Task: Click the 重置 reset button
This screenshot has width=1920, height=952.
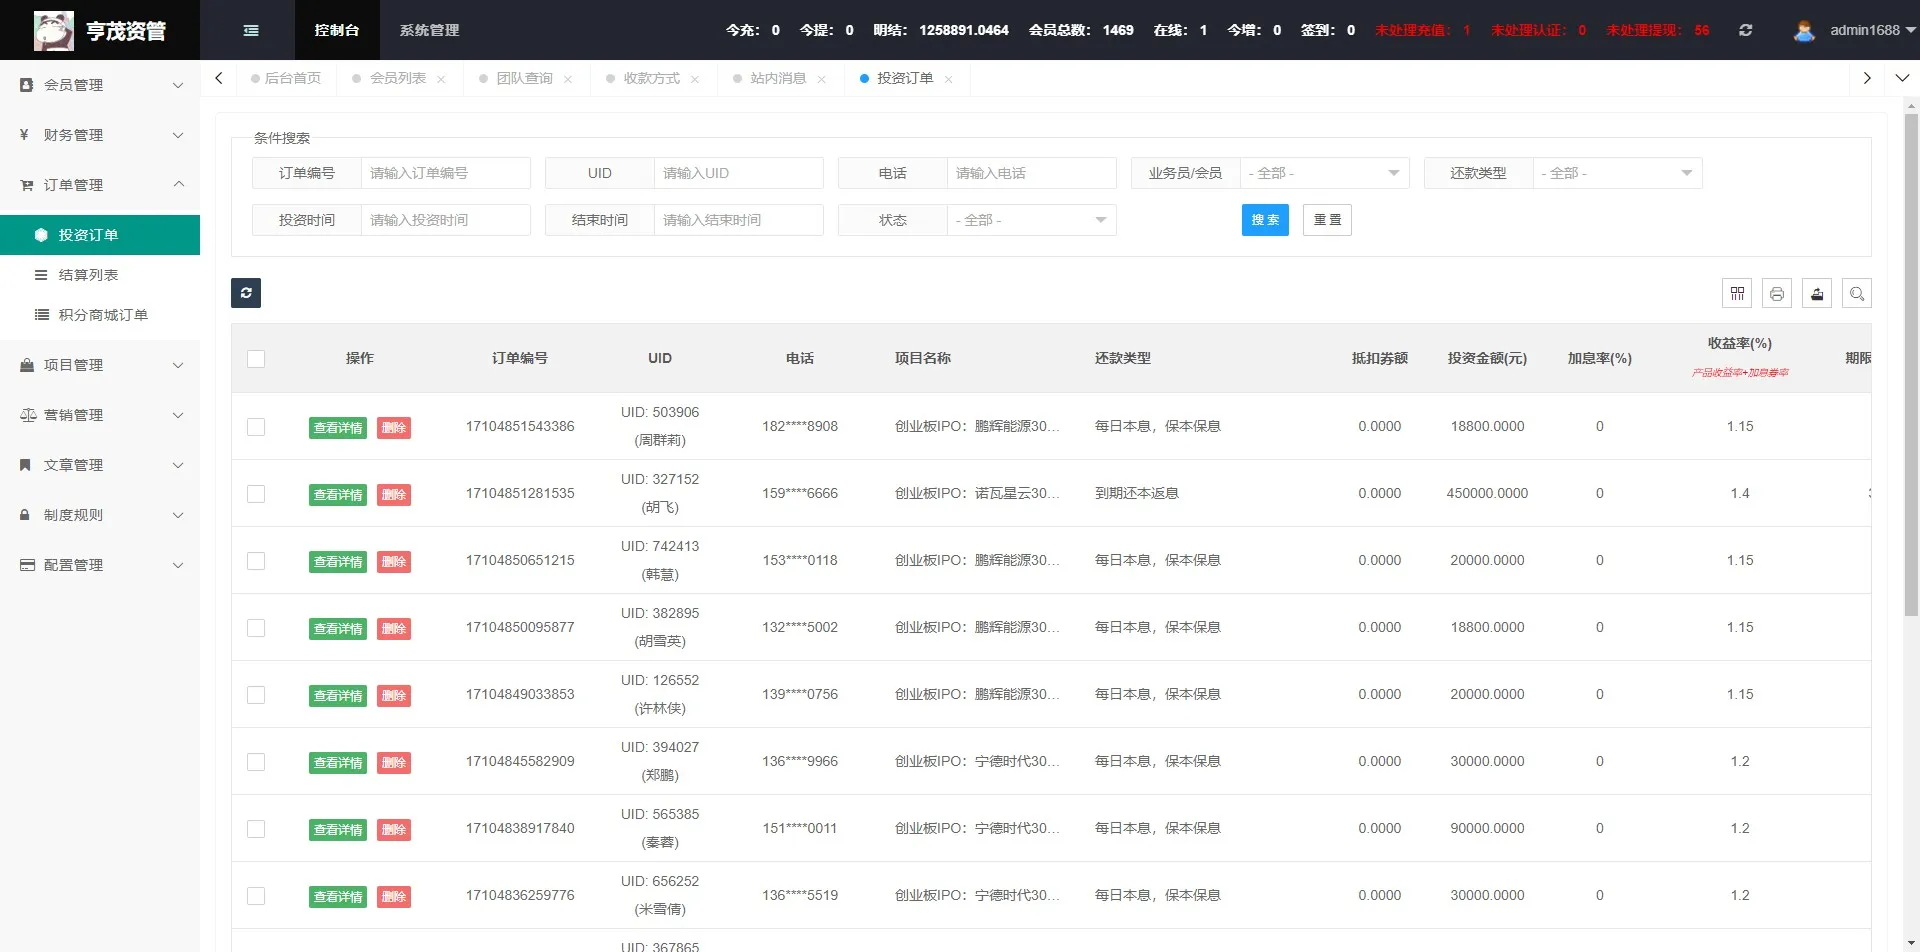Action: pos(1327,220)
